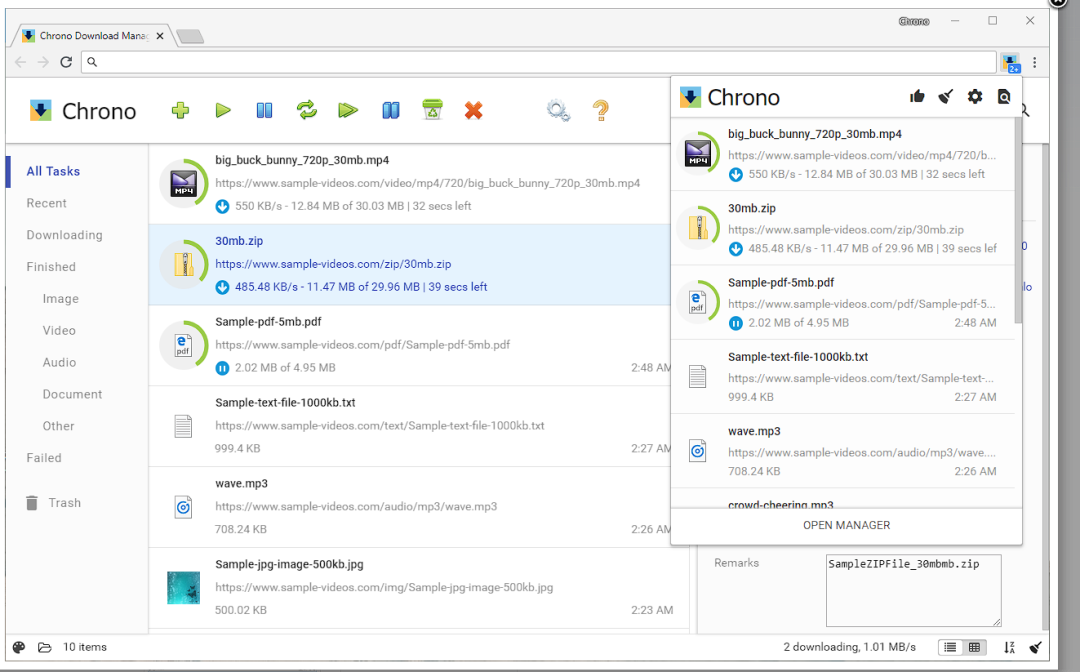Click paused icon on Sample-pdf-5mb.pdf in popup
The width and height of the screenshot is (1080, 672).
736,323
